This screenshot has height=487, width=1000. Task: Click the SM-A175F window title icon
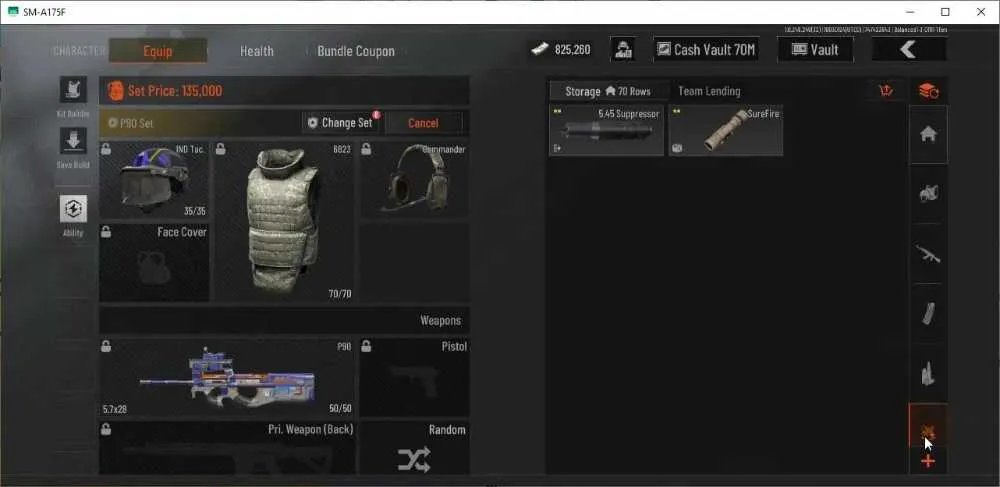13,11
